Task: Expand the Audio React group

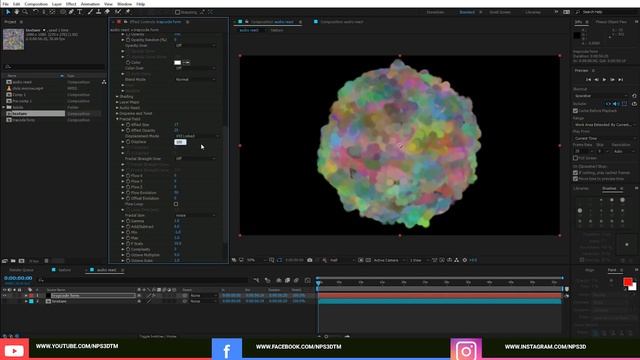Action: [117, 108]
